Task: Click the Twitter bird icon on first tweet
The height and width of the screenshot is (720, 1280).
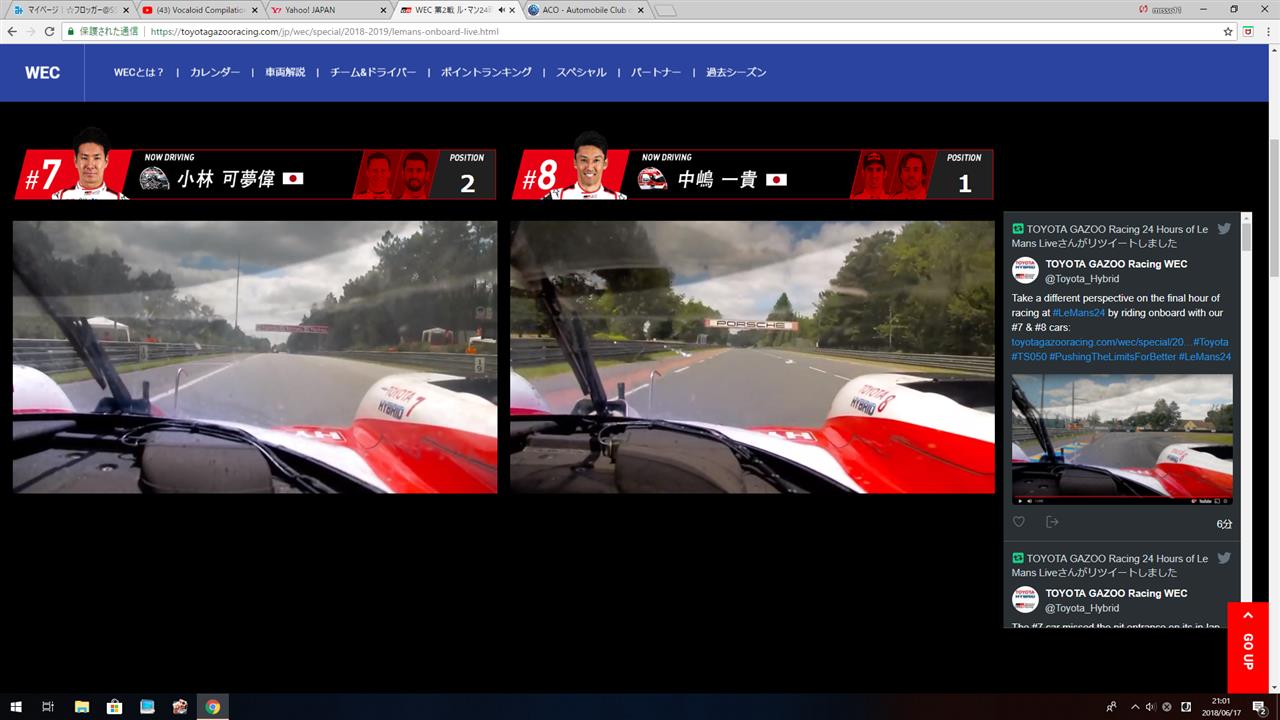Action: pyautogui.click(x=1224, y=228)
